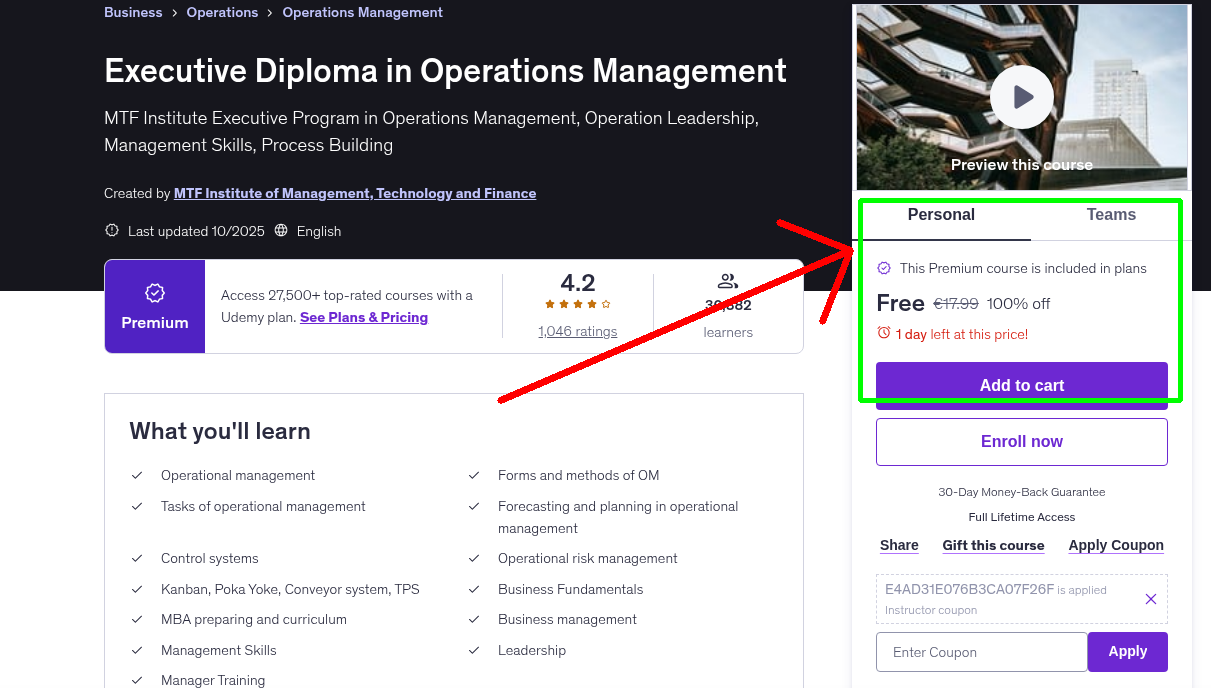
Task: Dismiss the applied instructor coupon
Action: click(x=1151, y=598)
